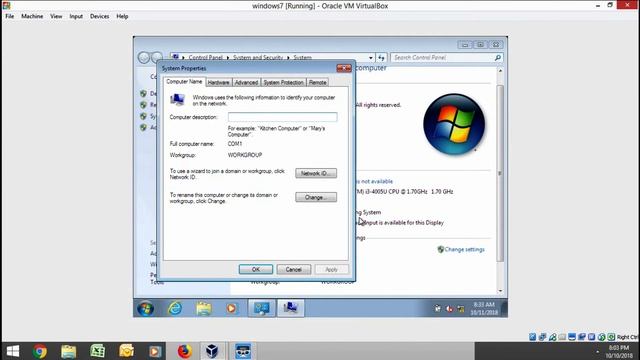Click the guest network tray icon
Viewport: 640px width, 360px height.
tap(461, 309)
